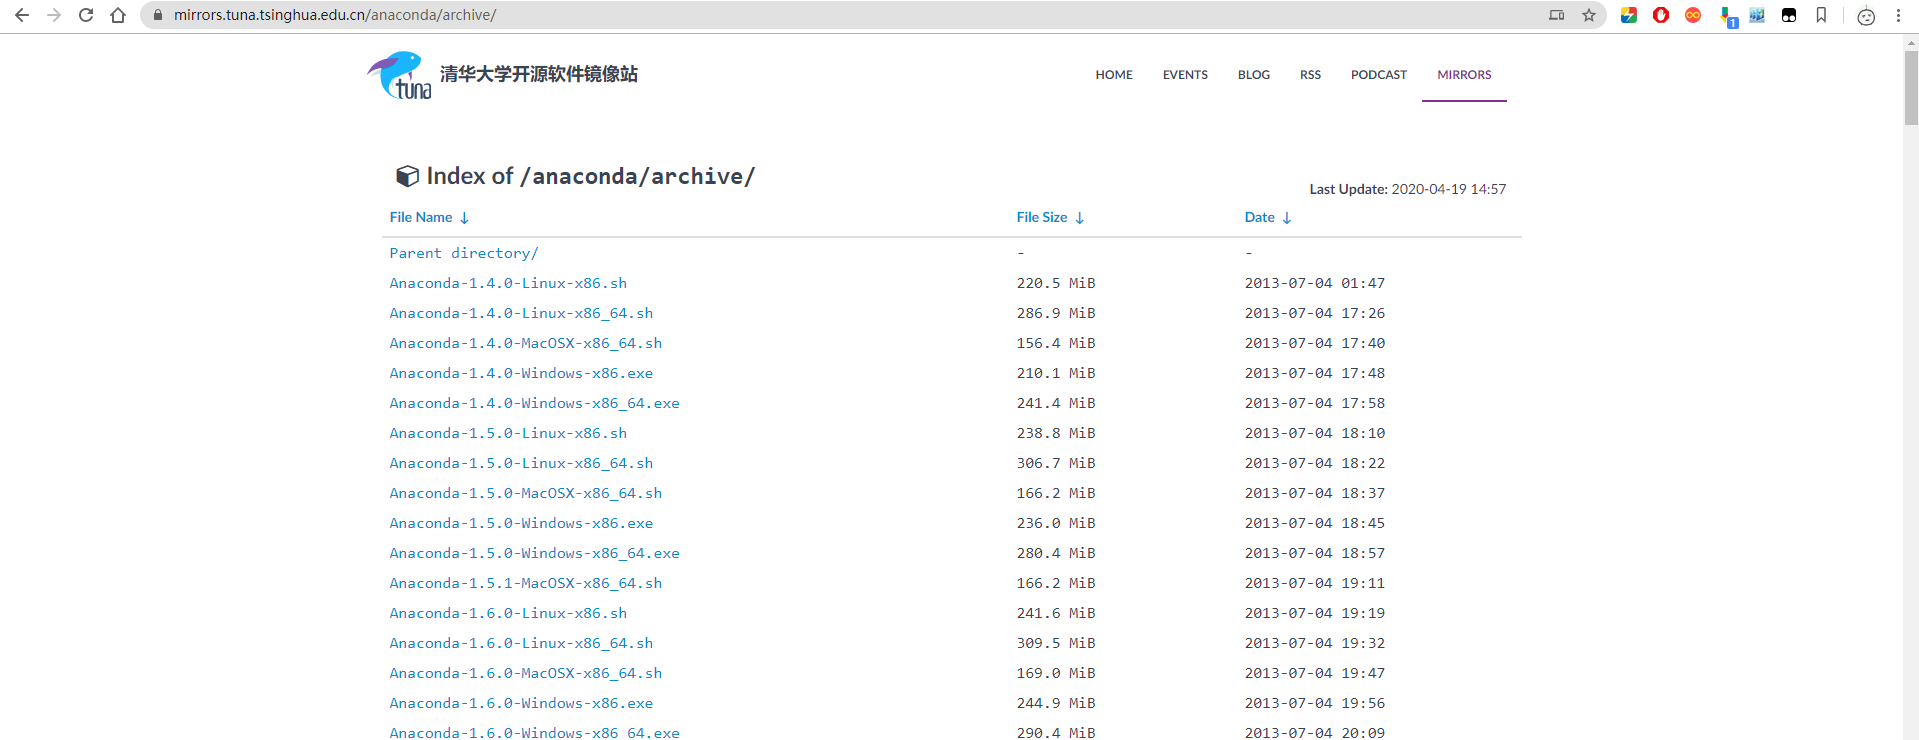Select the Last Update 2020-04-19 14:57 text

pyautogui.click(x=1408, y=189)
